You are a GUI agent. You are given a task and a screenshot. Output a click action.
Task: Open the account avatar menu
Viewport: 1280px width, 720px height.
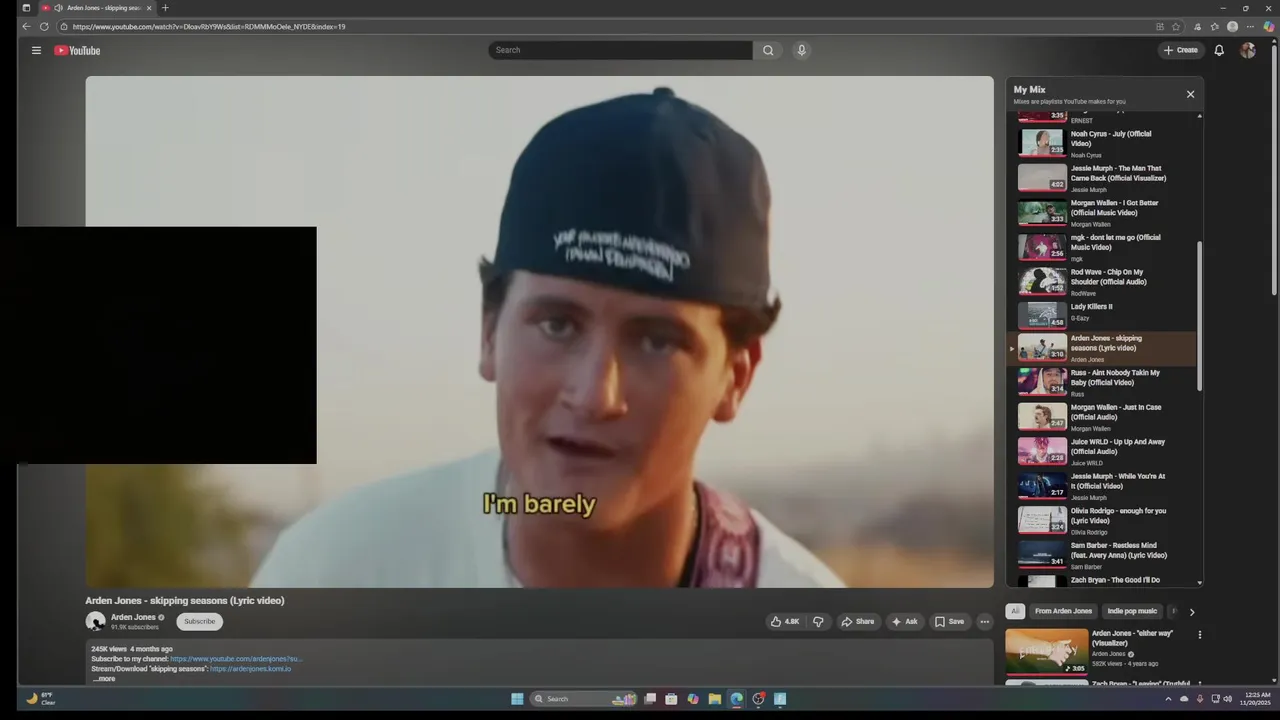coord(1247,50)
